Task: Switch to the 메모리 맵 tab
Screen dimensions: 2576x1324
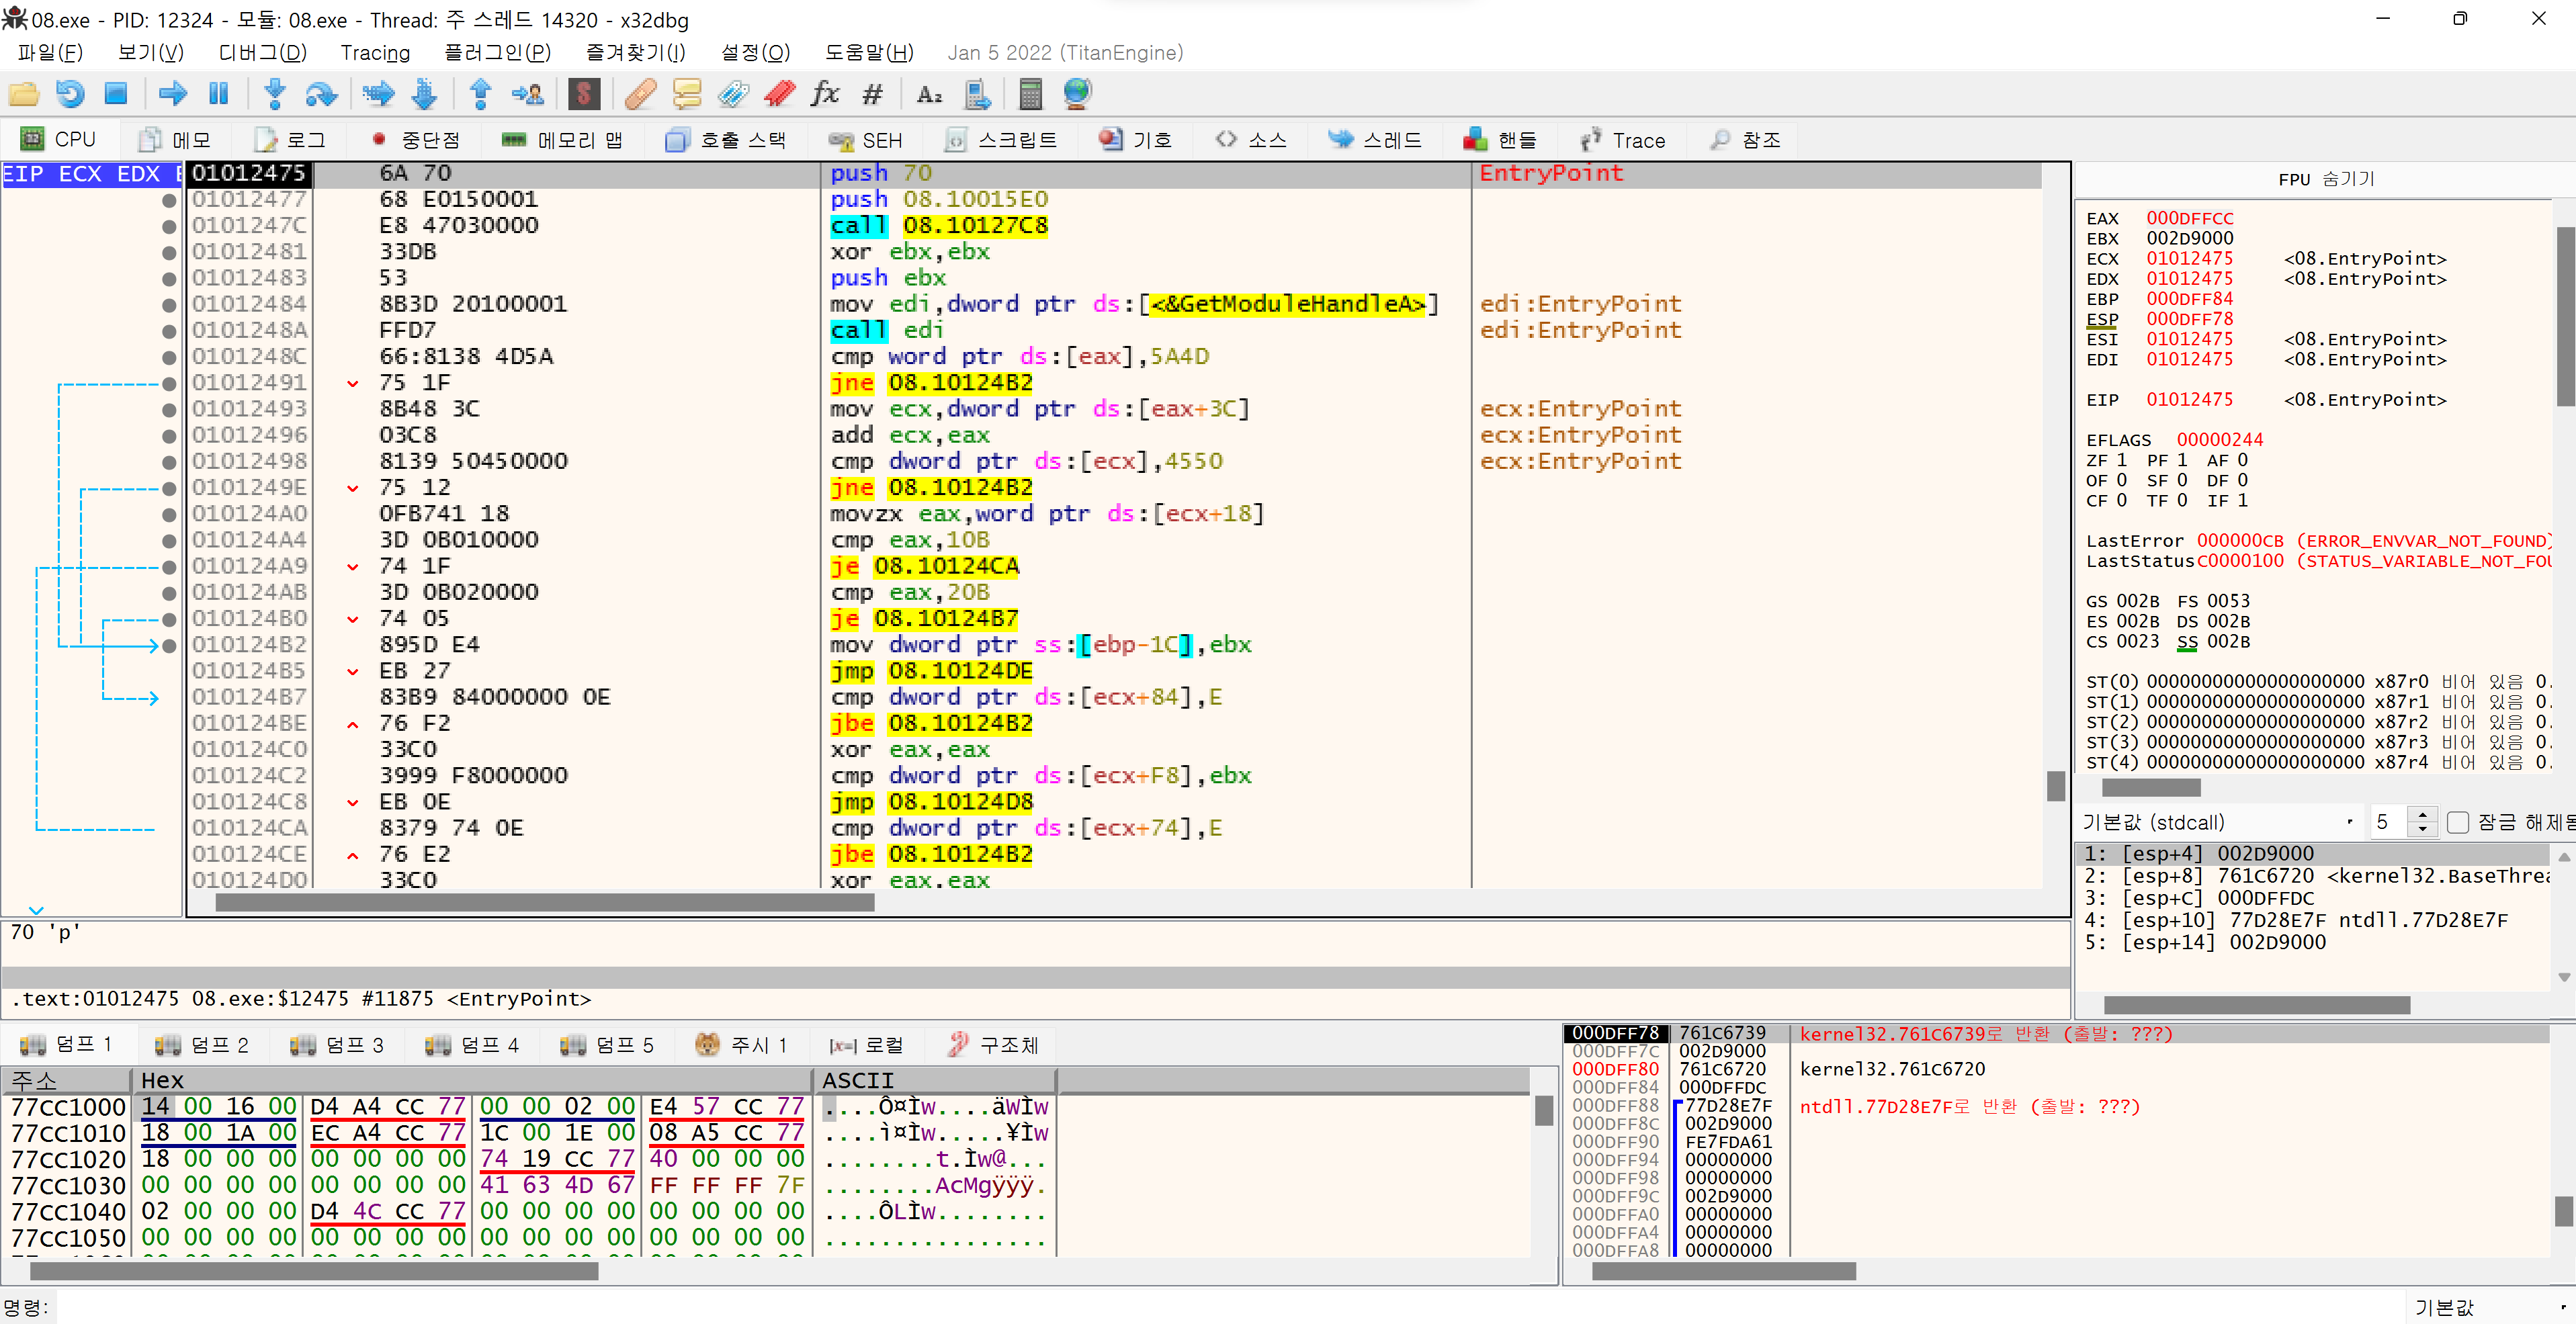Action: coord(562,140)
